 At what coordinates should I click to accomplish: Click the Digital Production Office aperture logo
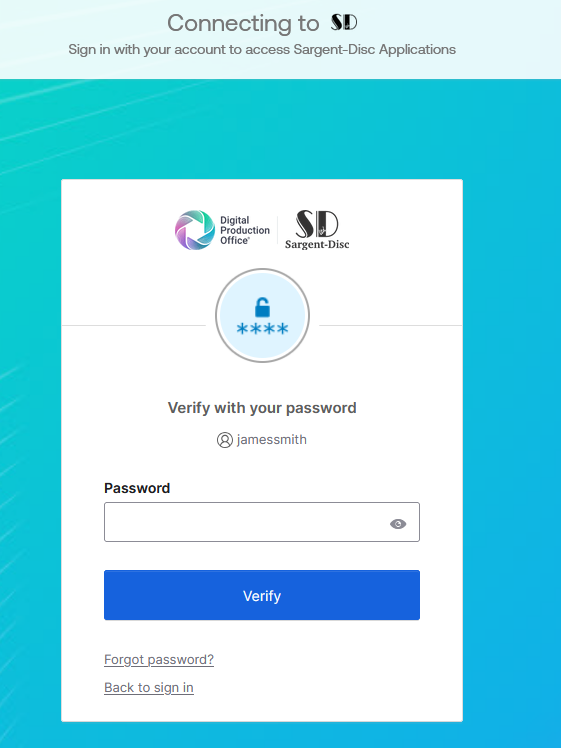click(195, 230)
